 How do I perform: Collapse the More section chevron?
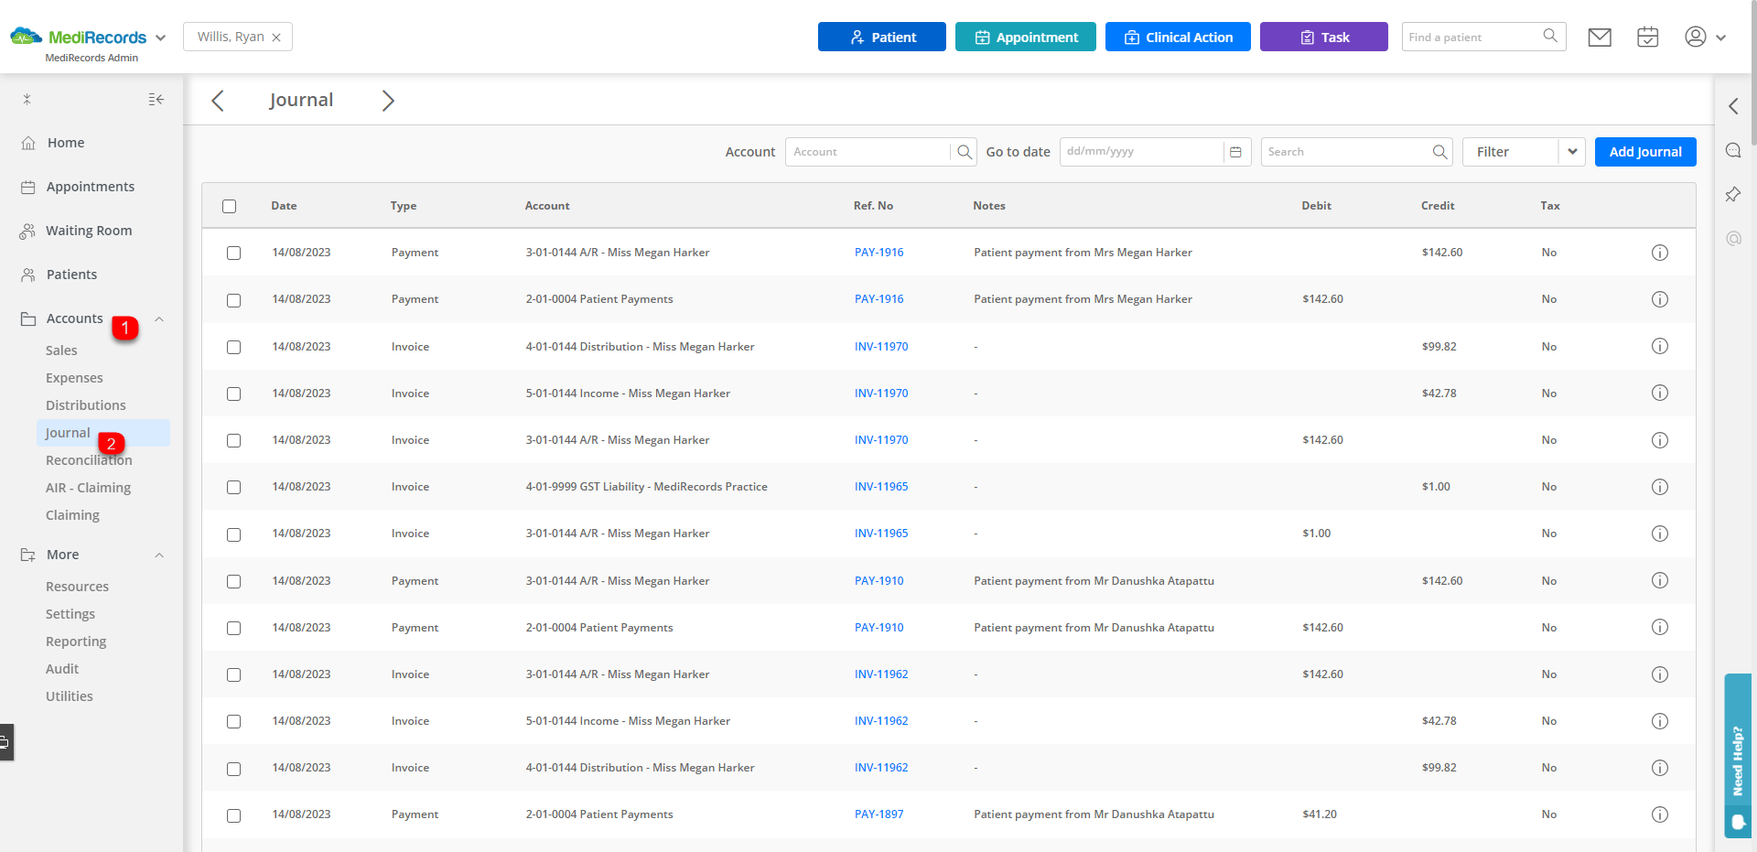(159, 555)
